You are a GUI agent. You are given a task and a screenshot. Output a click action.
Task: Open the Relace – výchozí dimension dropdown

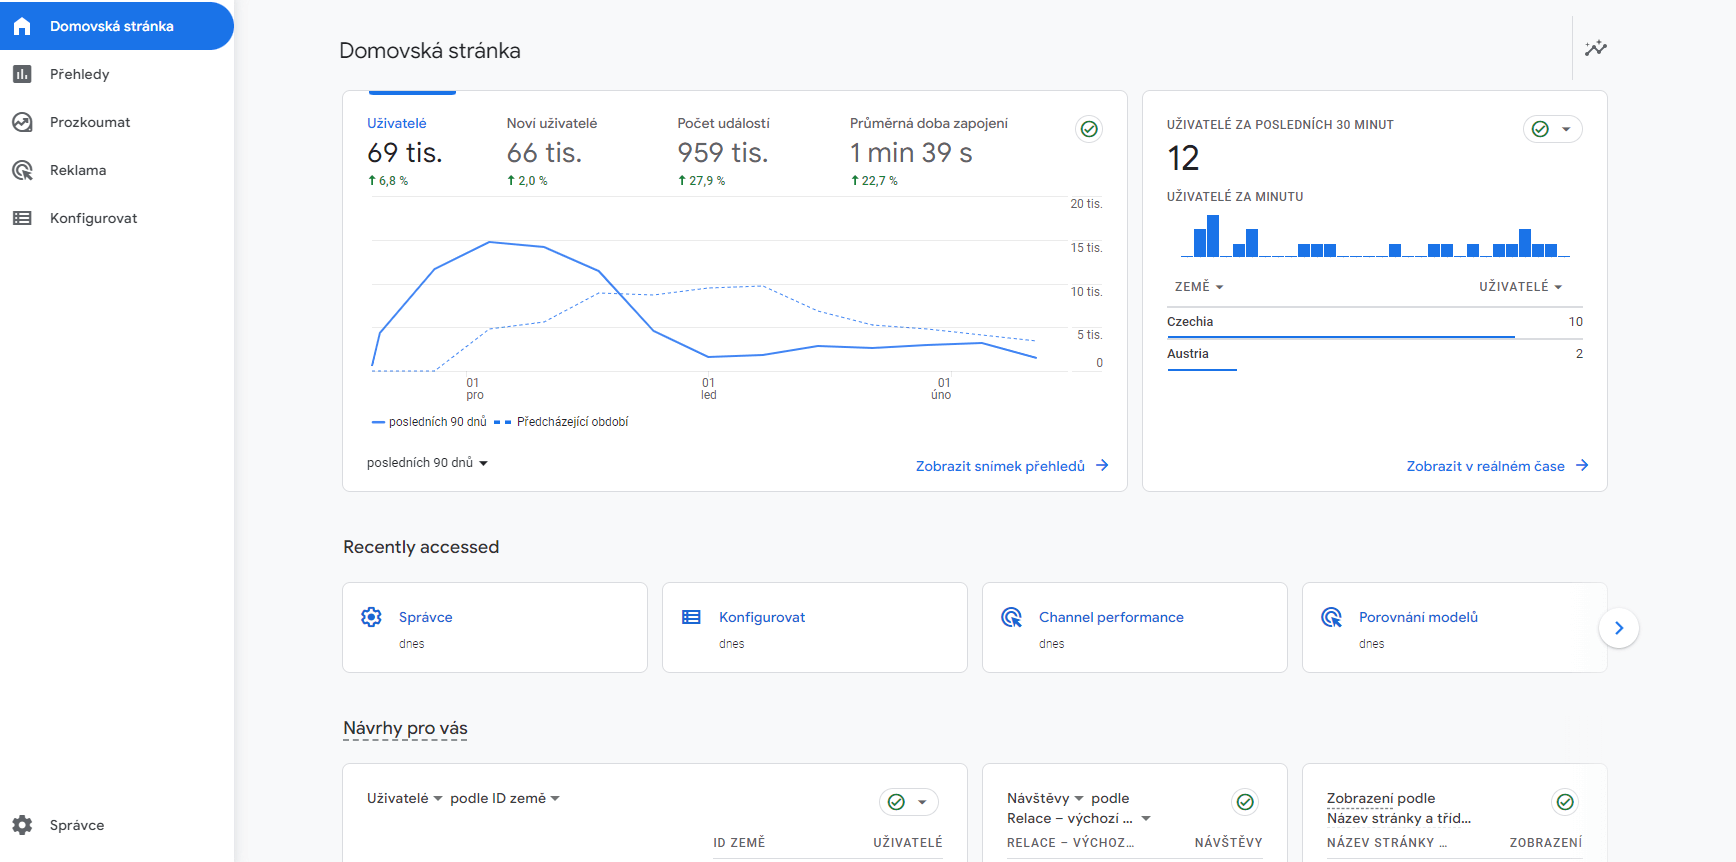click(x=1079, y=818)
